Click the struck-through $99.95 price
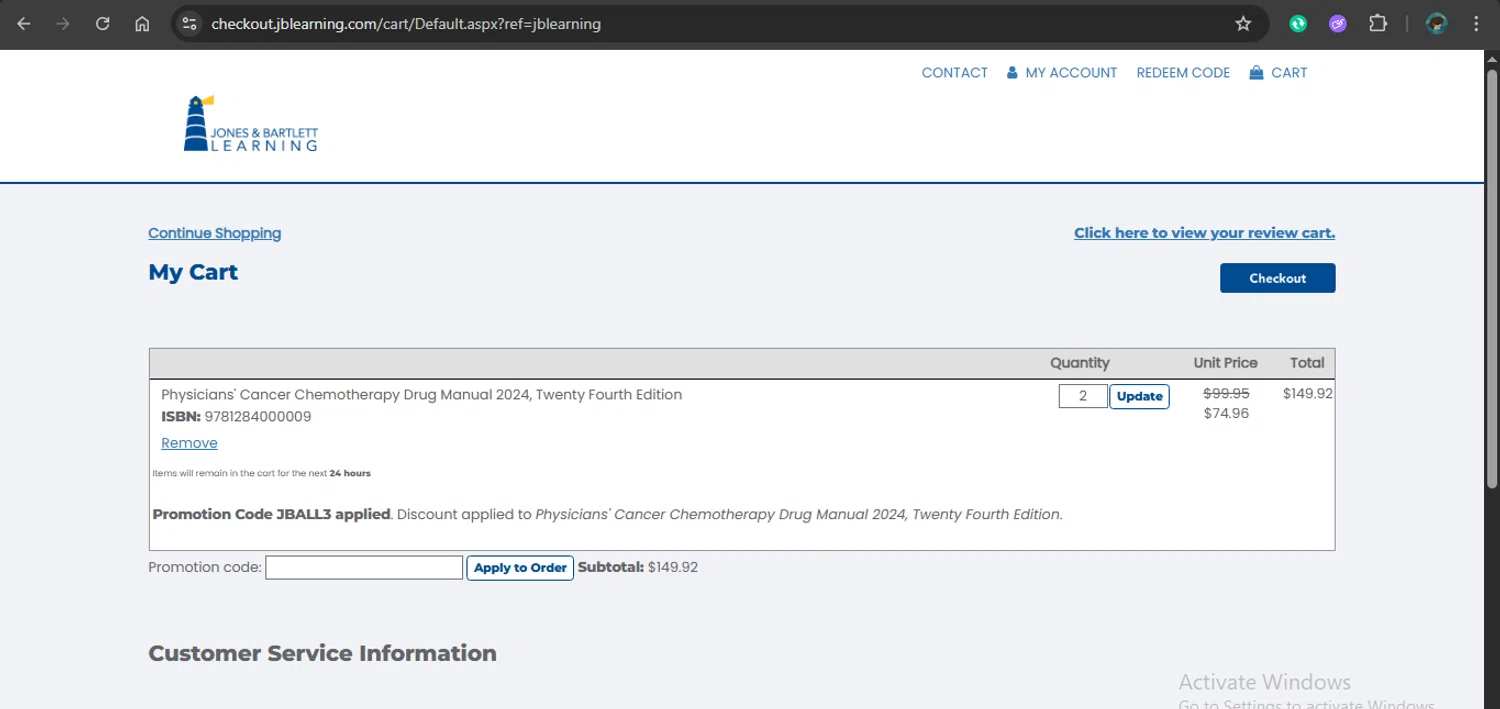This screenshot has width=1500, height=709. pyautogui.click(x=1226, y=393)
